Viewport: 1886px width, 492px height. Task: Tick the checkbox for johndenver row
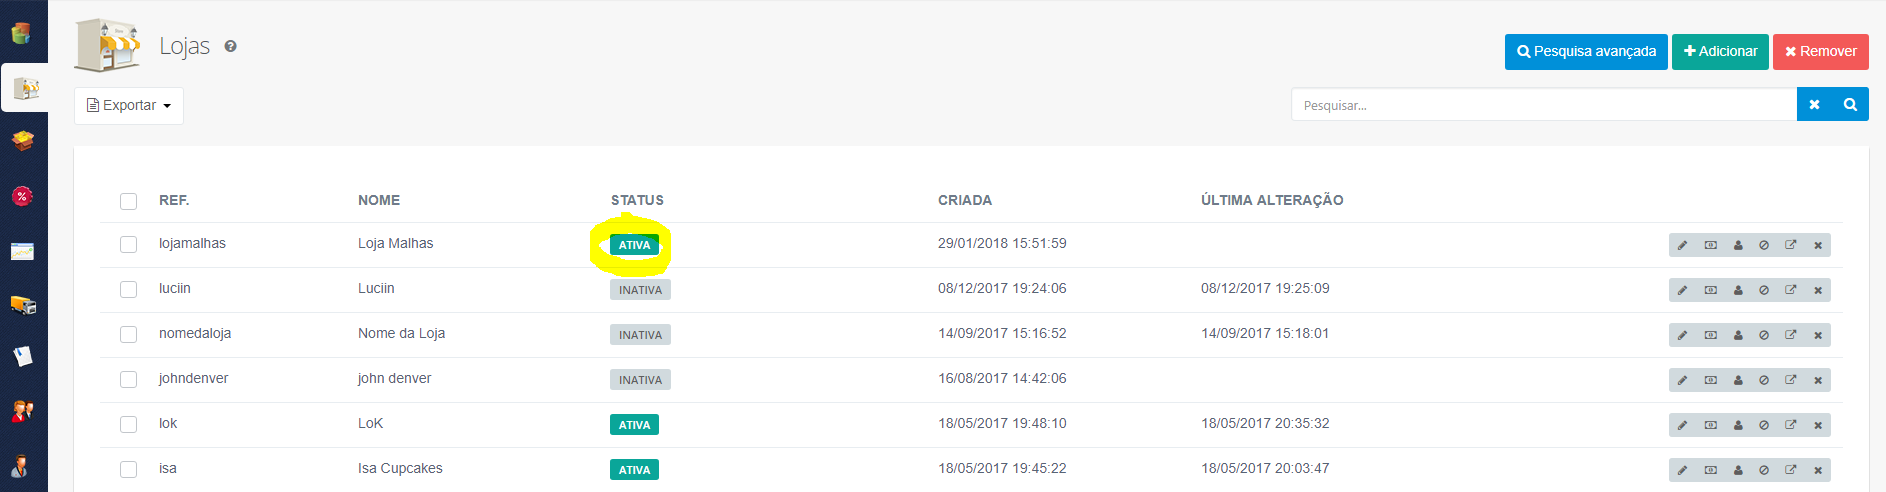(128, 379)
